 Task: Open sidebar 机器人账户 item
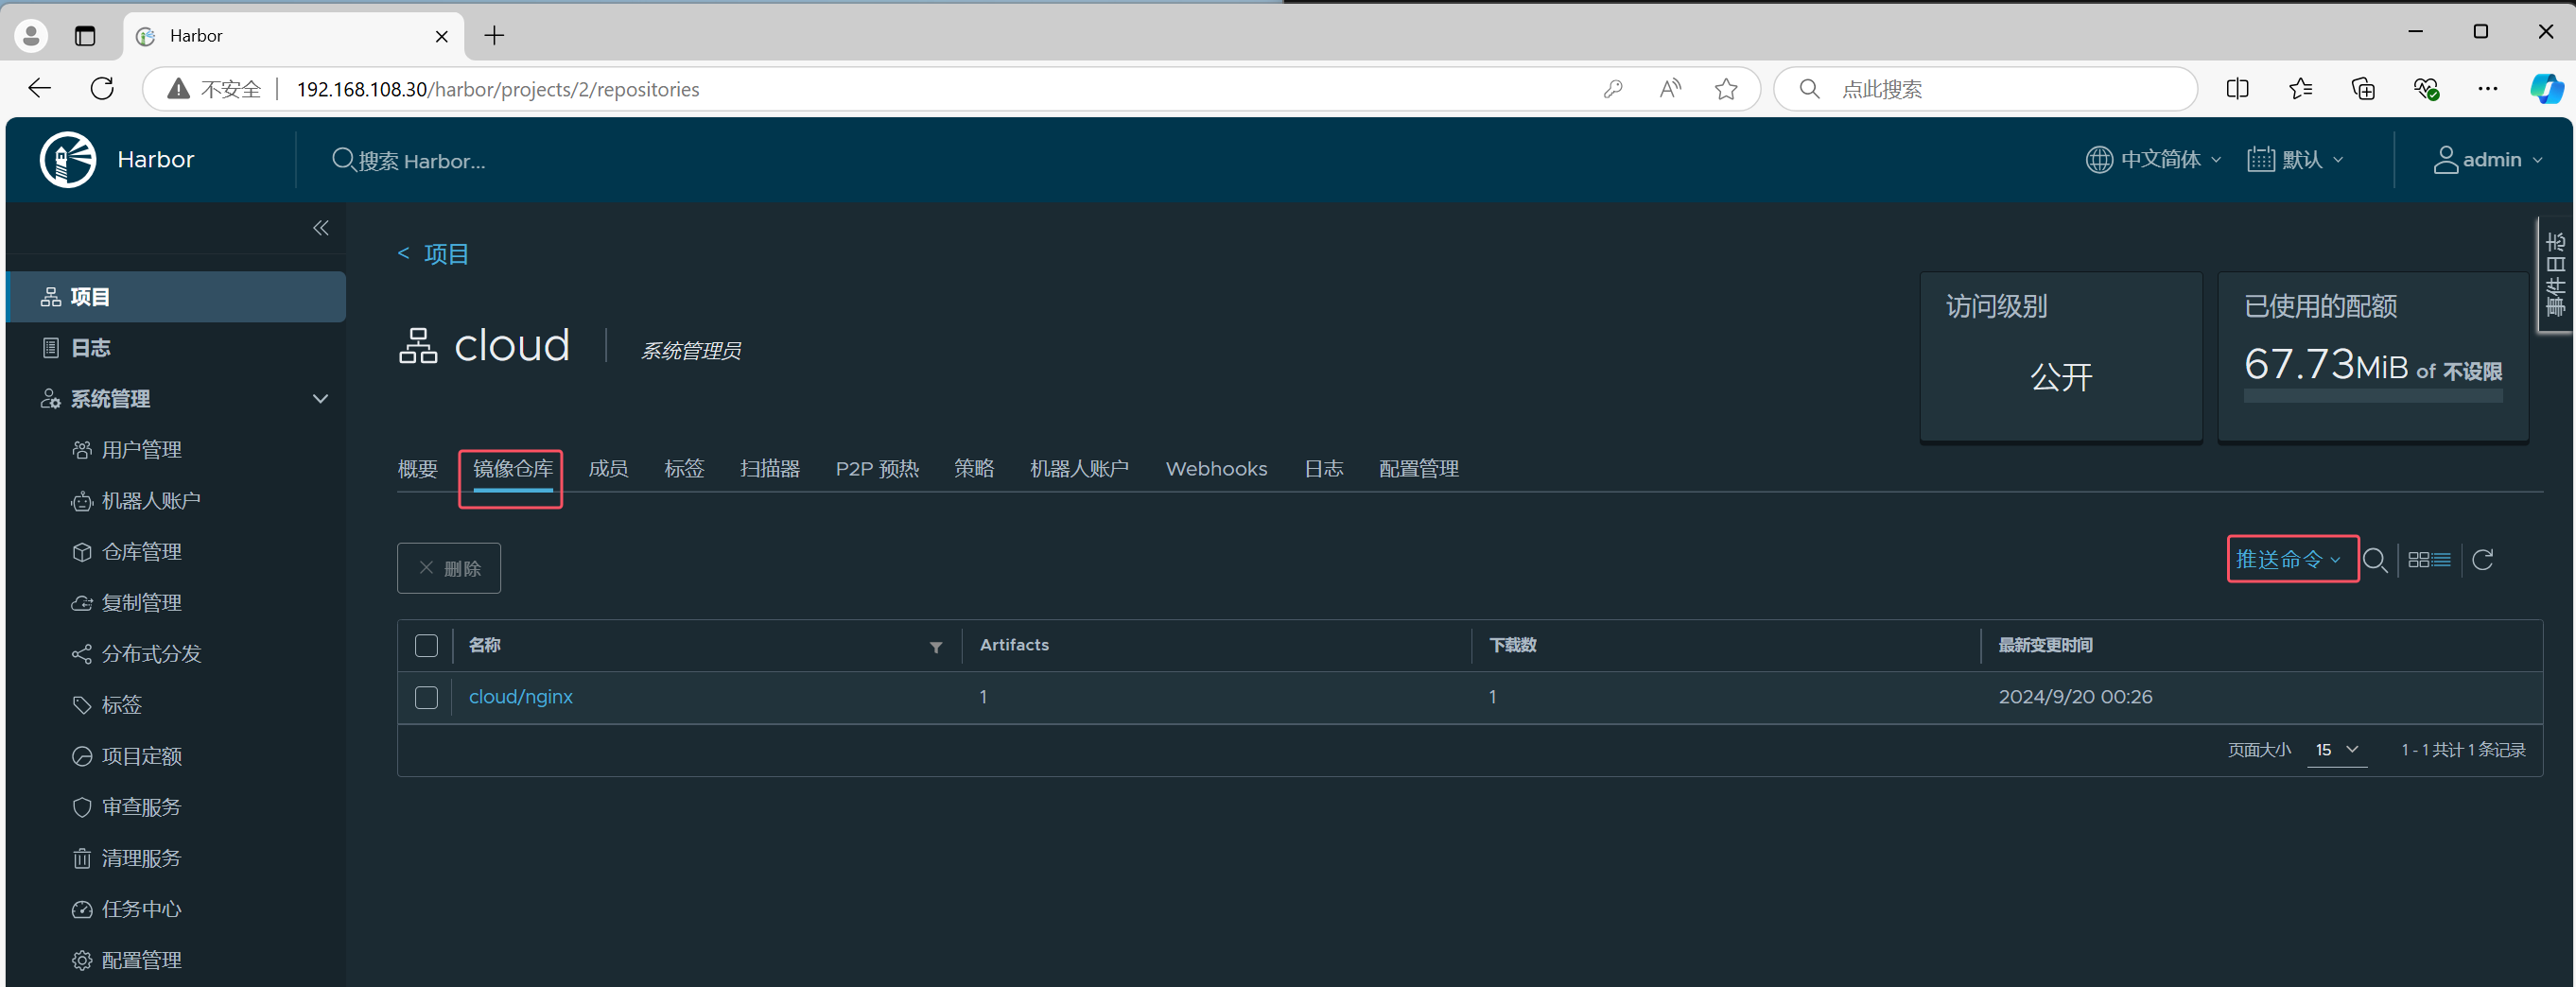coord(151,501)
